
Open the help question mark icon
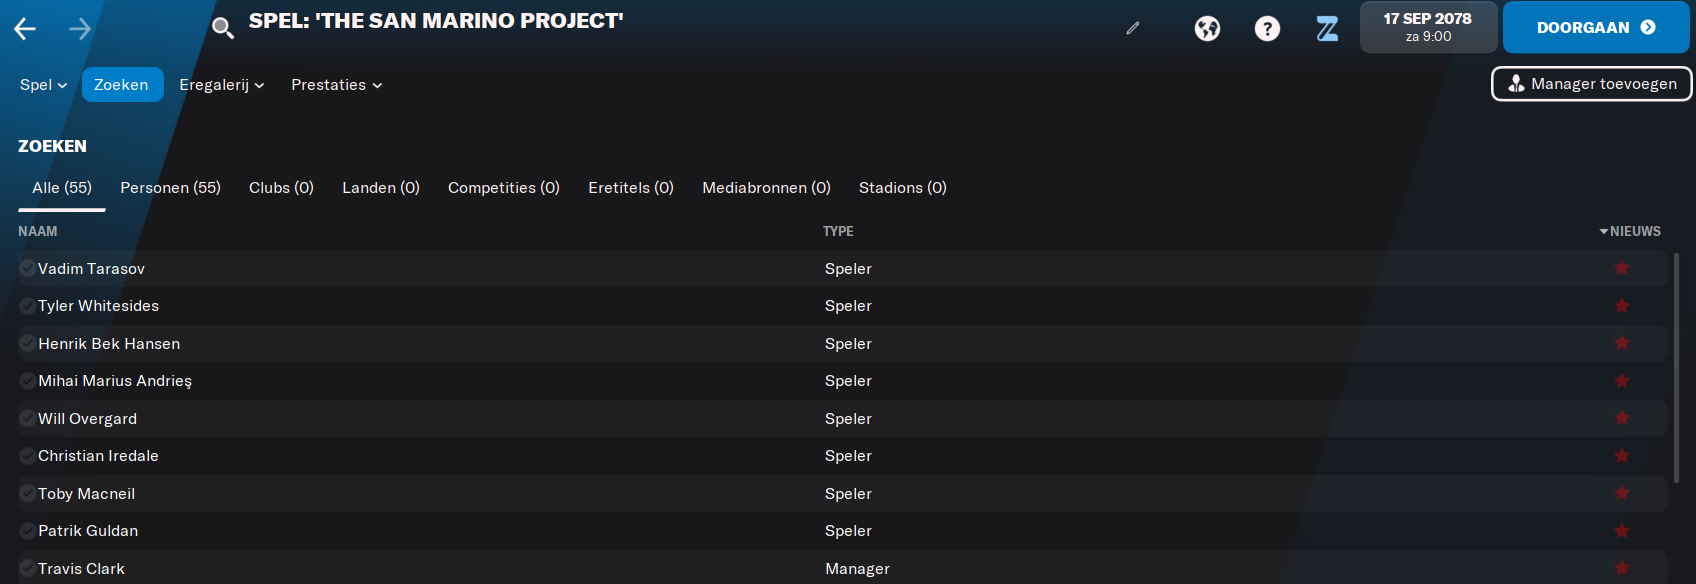1267,28
